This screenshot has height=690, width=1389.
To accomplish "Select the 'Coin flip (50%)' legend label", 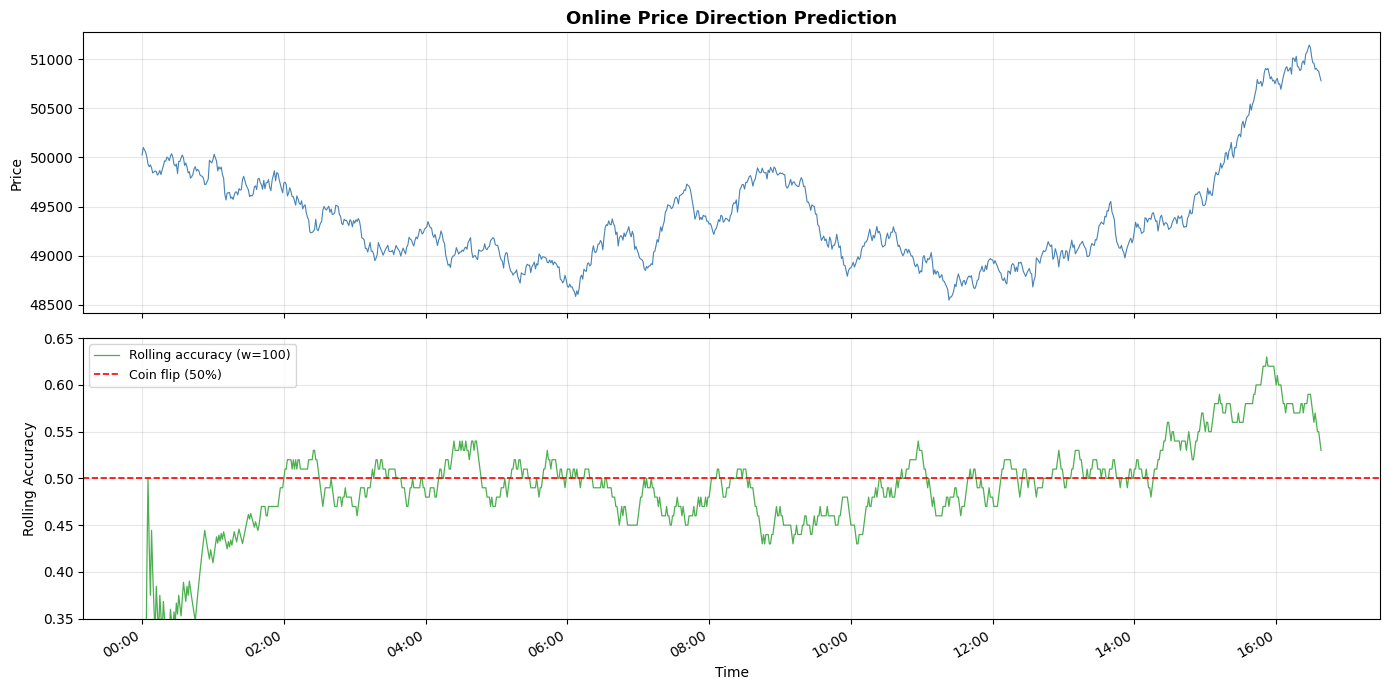I will [x=175, y=374].
